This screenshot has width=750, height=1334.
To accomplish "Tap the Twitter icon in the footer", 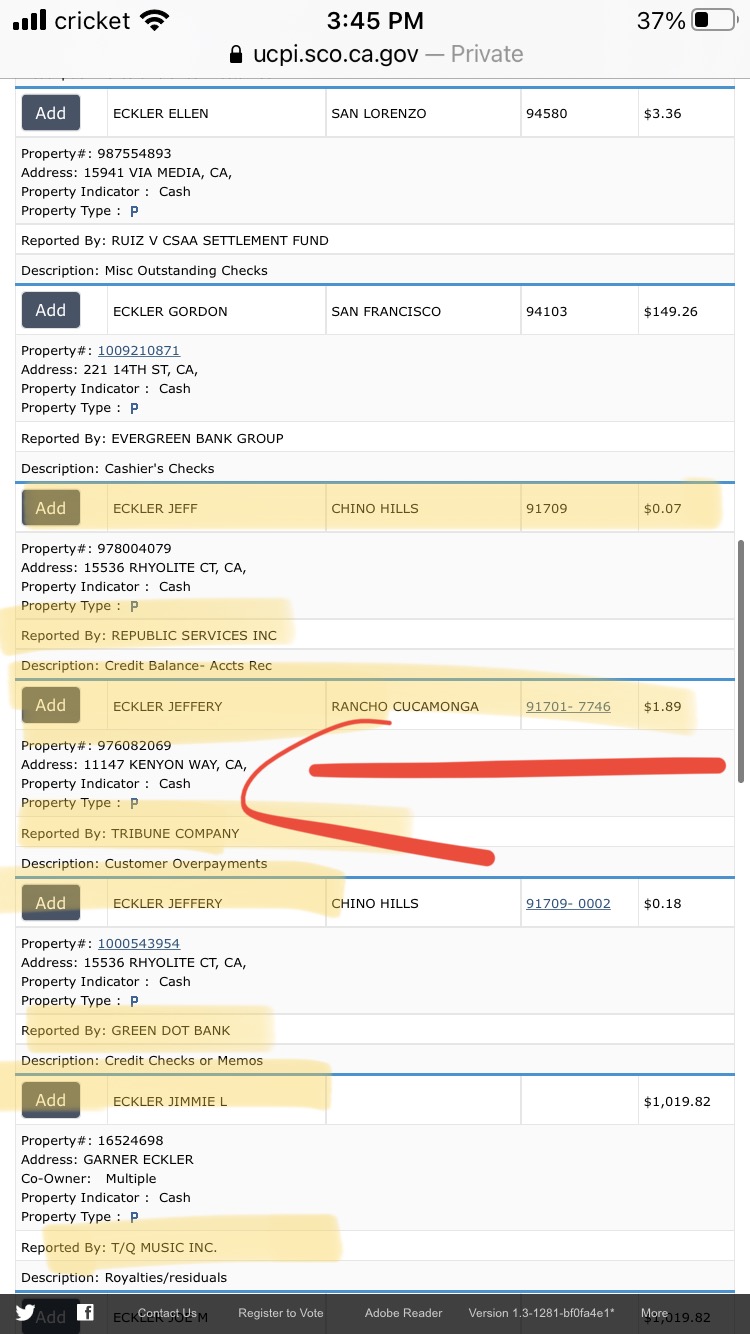I will (25, 1312).
